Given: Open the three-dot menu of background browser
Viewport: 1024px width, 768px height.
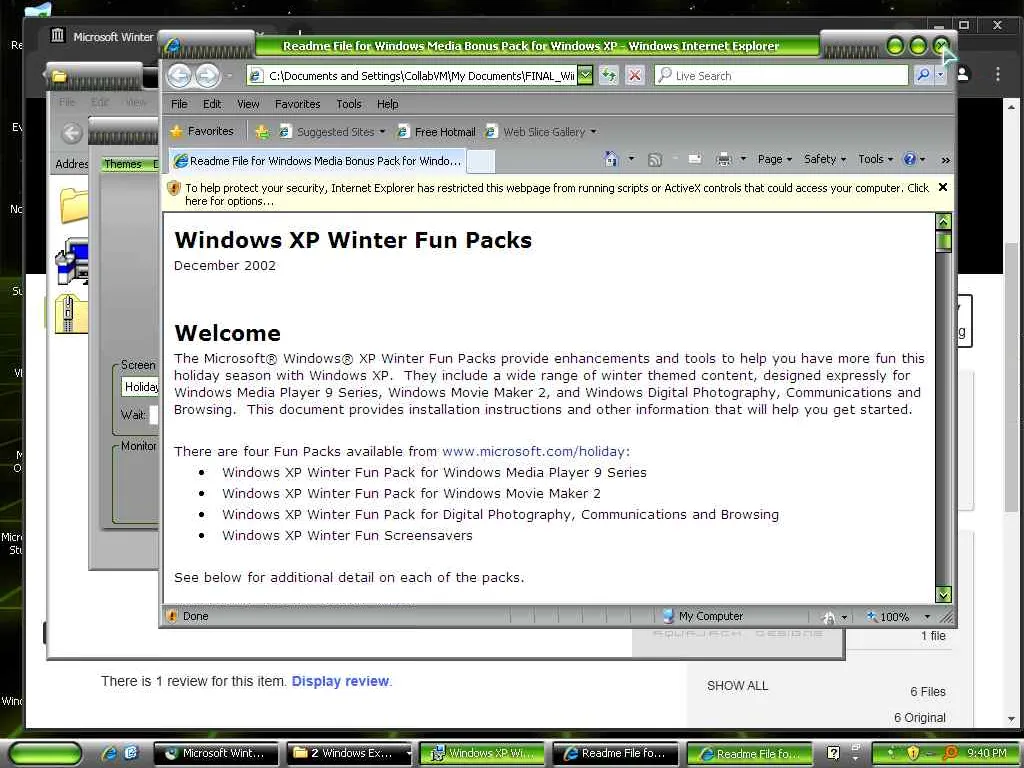Looking at the screenshot, I should (x=998, y=74).
